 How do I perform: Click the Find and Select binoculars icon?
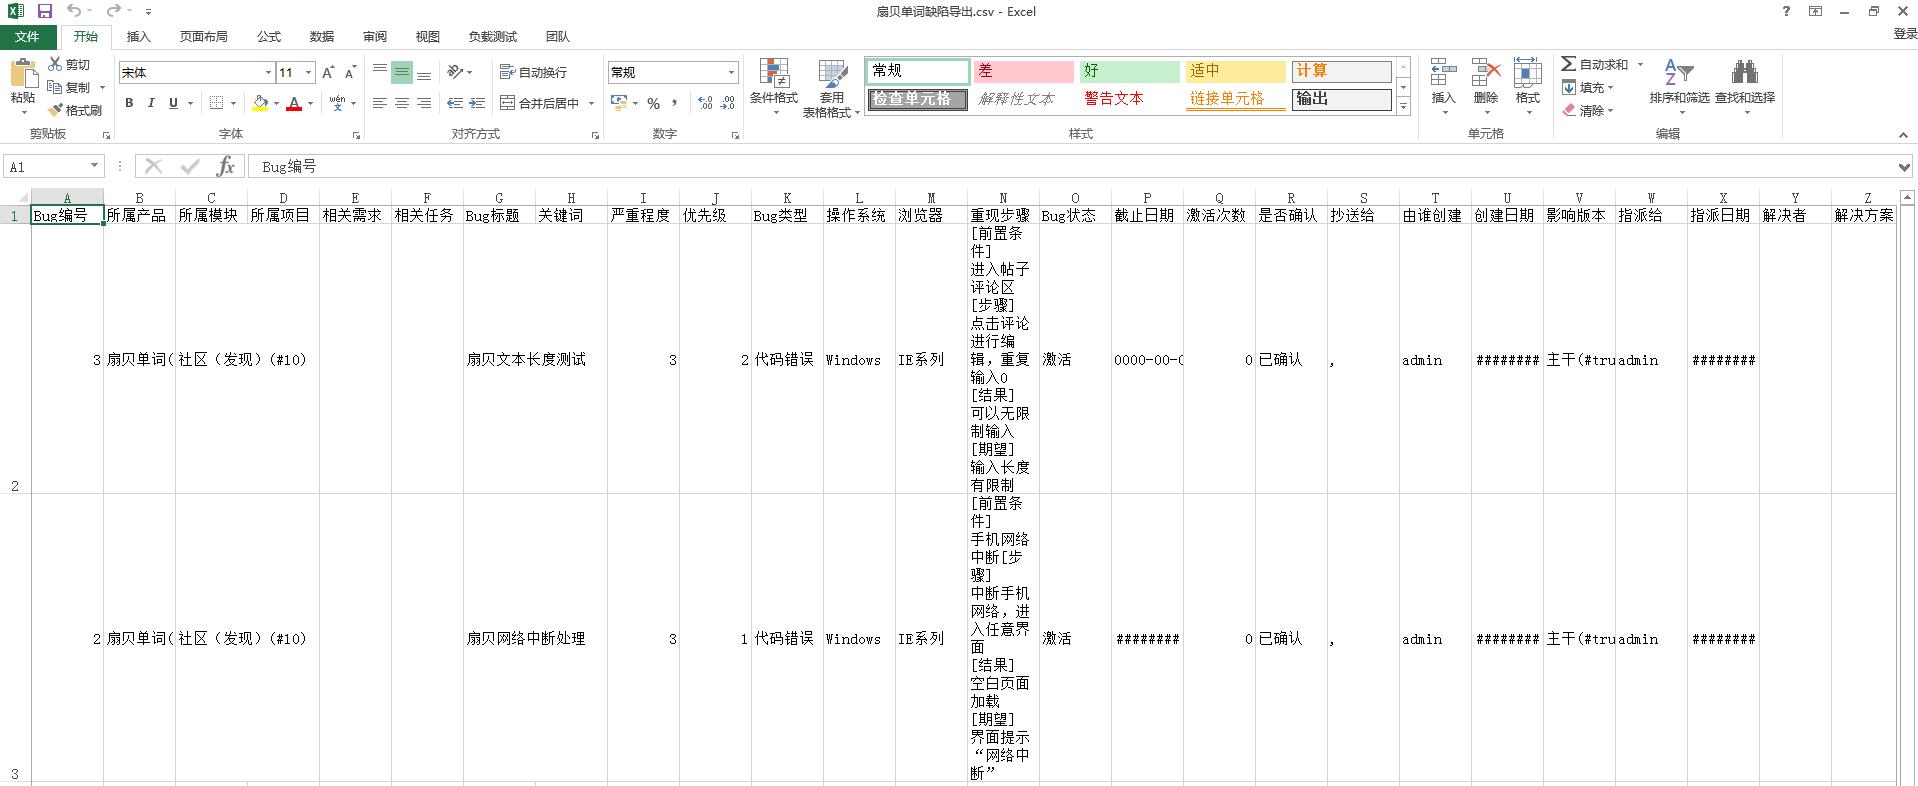(x=1745, y=72)
